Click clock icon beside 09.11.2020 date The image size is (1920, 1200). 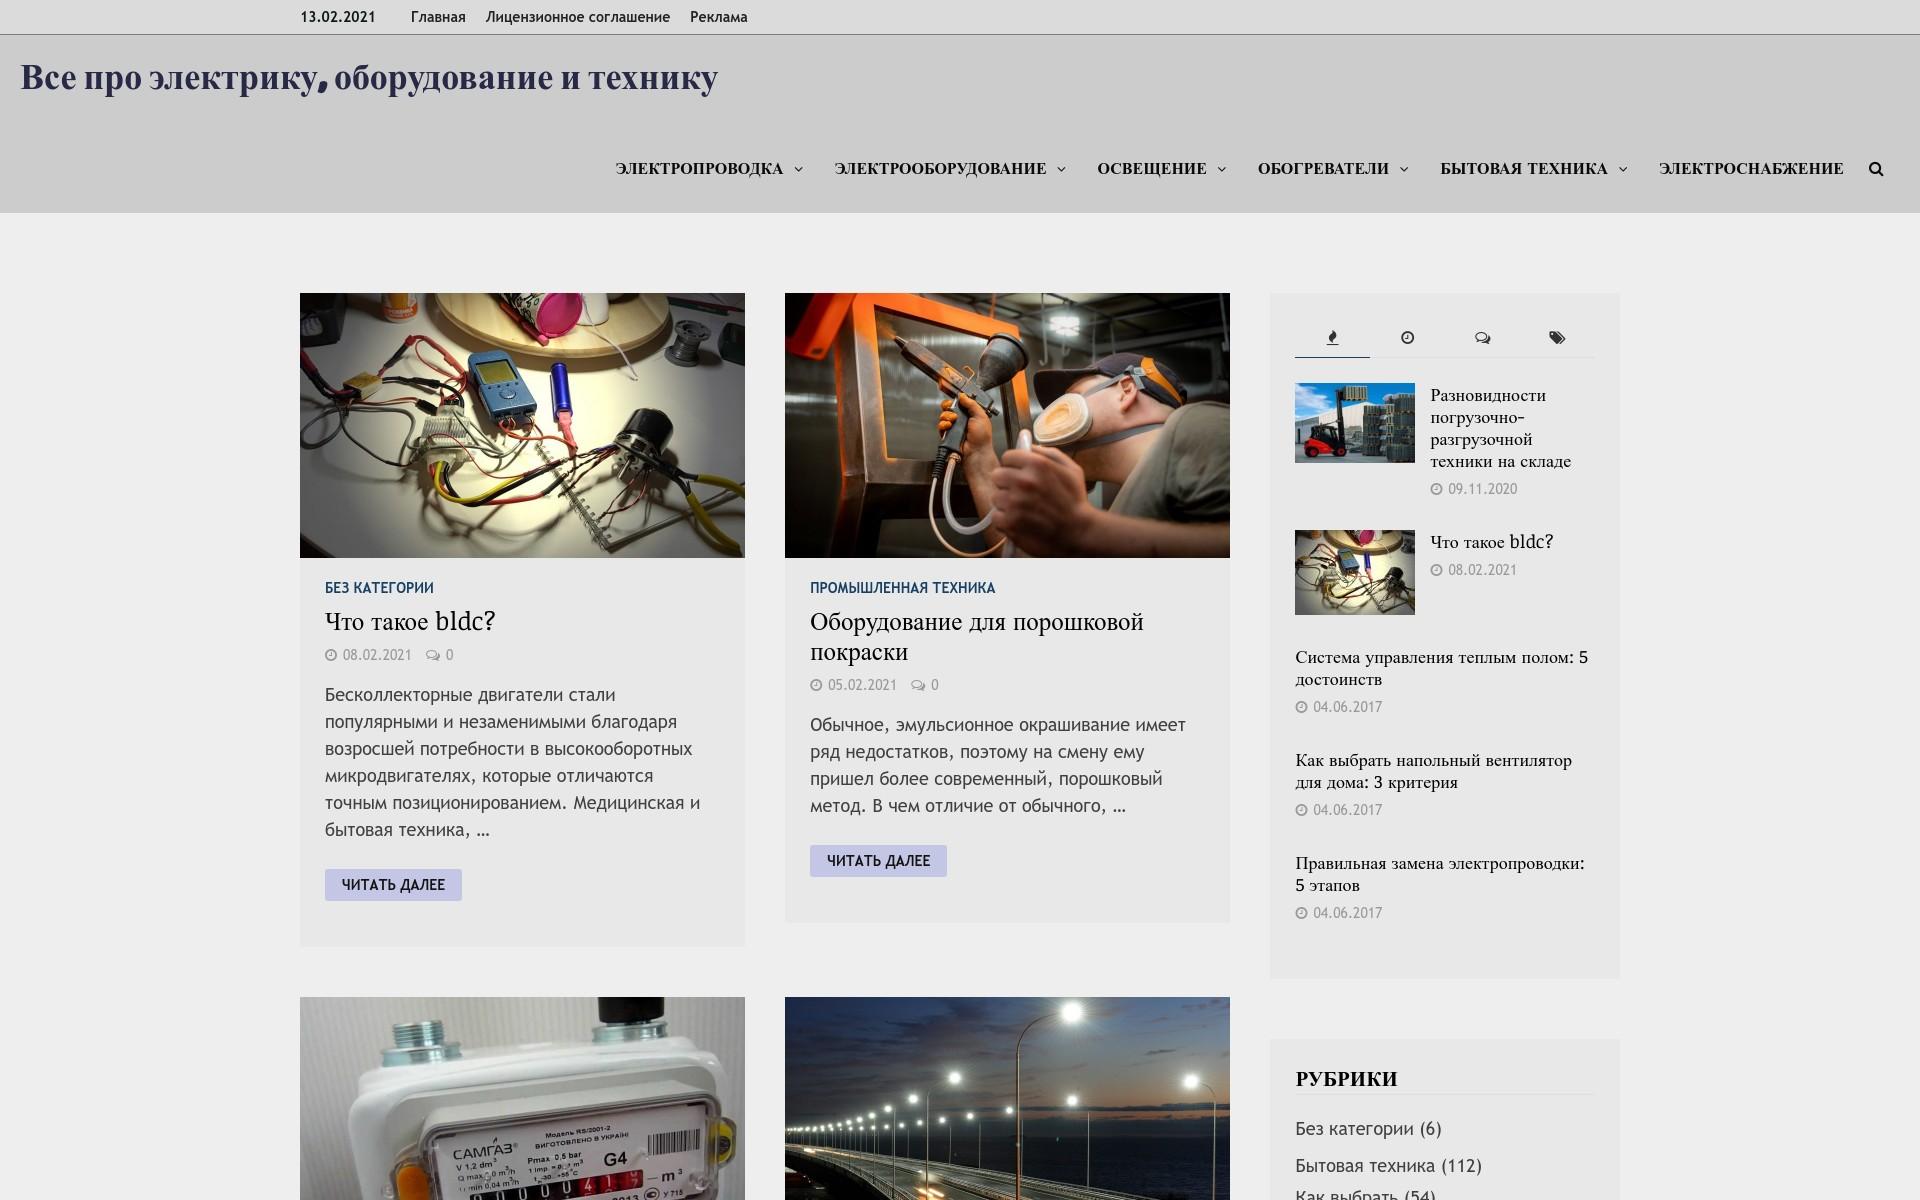pos(1437,489)
